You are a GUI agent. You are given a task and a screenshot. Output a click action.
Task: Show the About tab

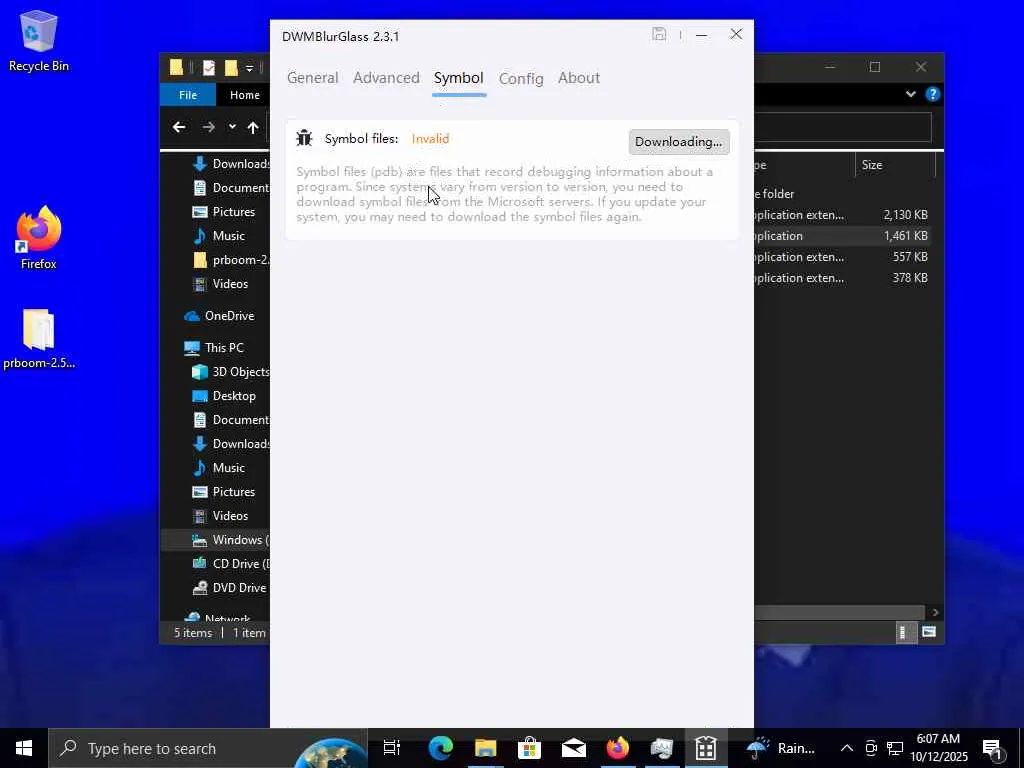coord(579,78)
